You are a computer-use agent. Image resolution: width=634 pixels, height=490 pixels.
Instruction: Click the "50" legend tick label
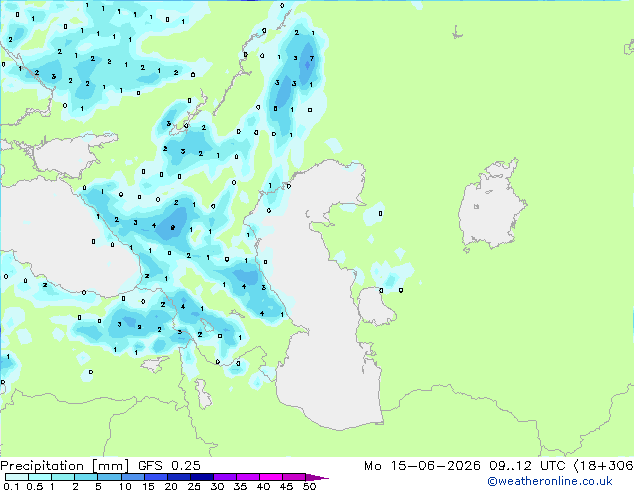point(309,486)
